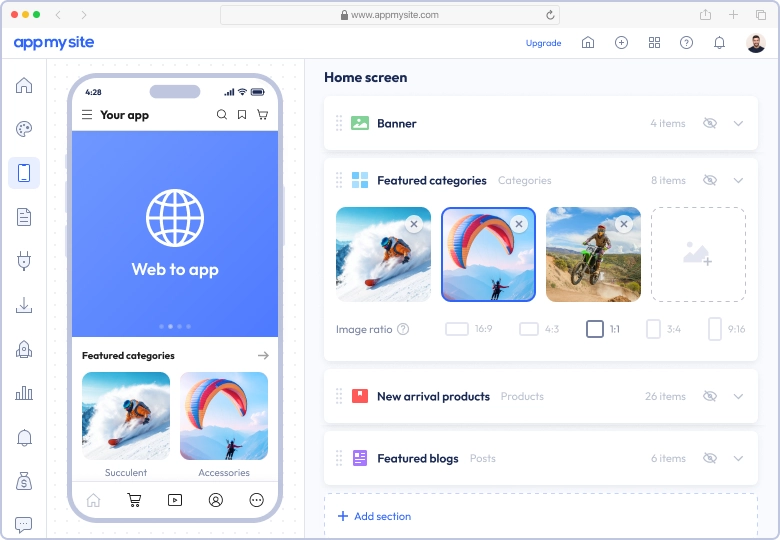
Task: Tap the profile tab in phone bottom bar
Action: [216, 500]
